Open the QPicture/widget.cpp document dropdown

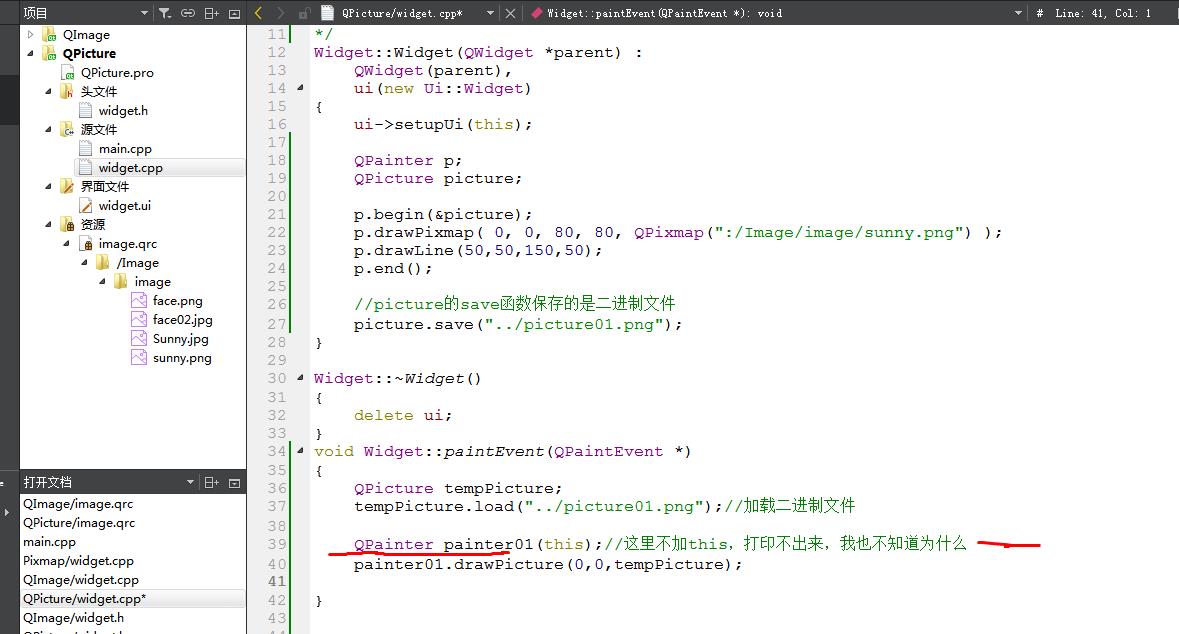coord(490,13)
